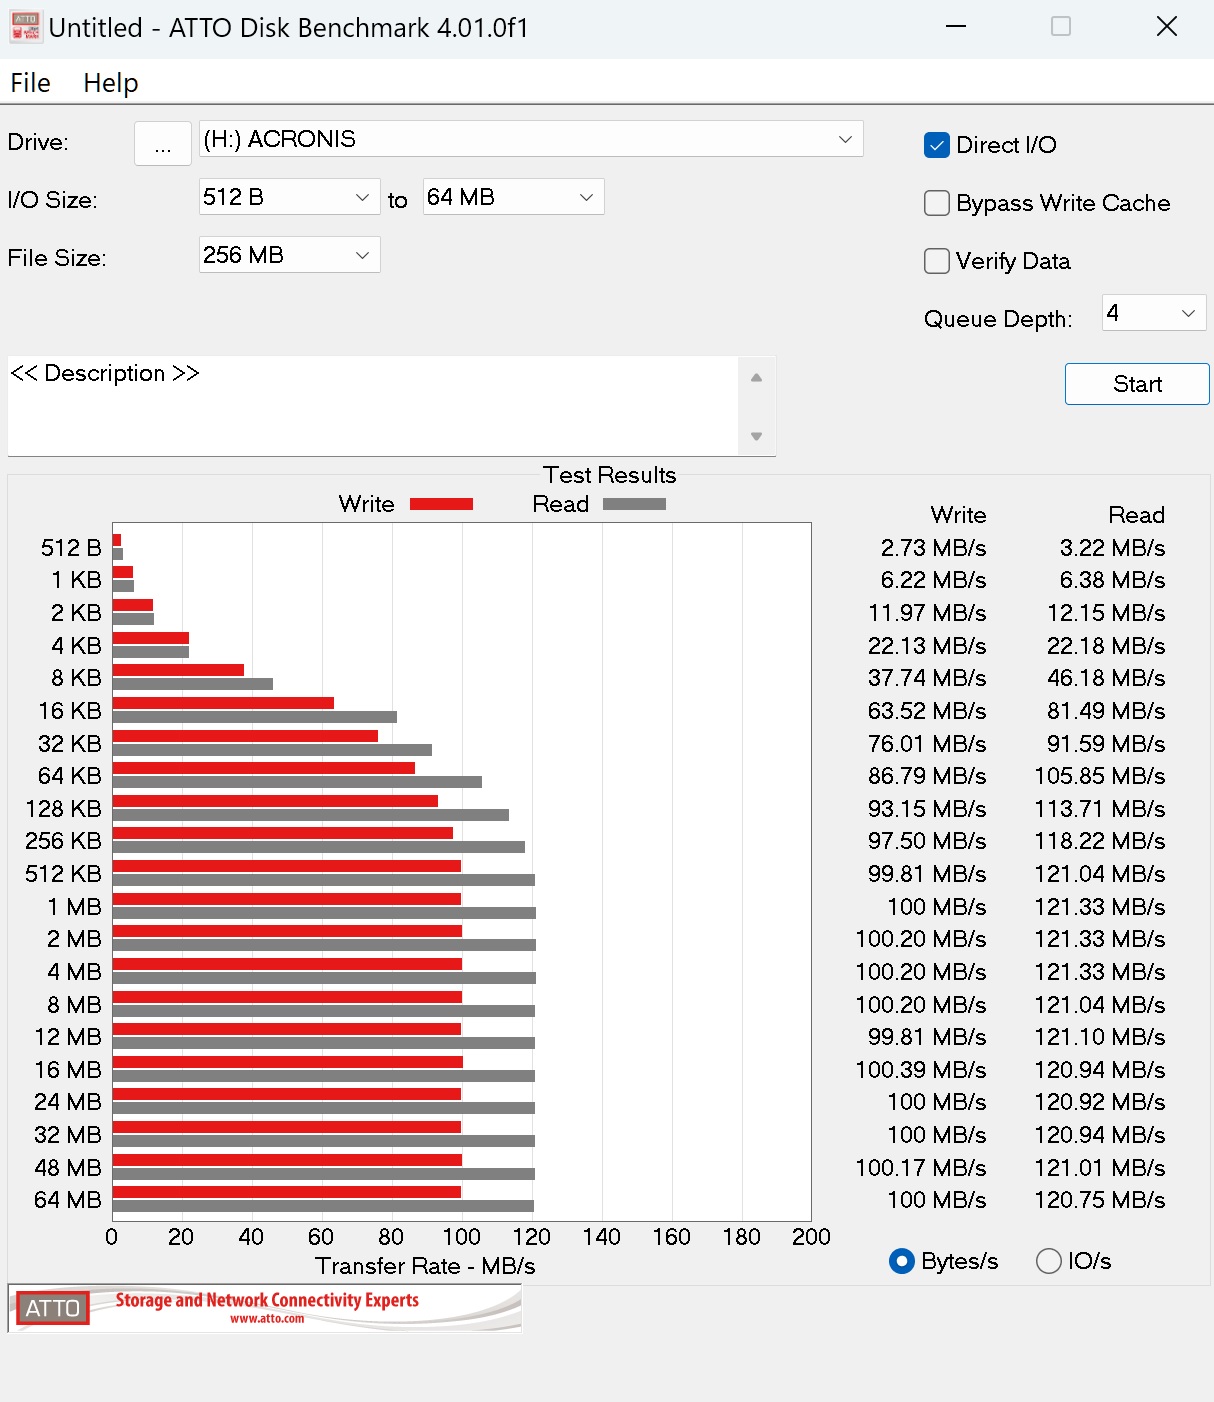
Task: Open the File menu
Action: pyautogui.click(x=29, y=82)
